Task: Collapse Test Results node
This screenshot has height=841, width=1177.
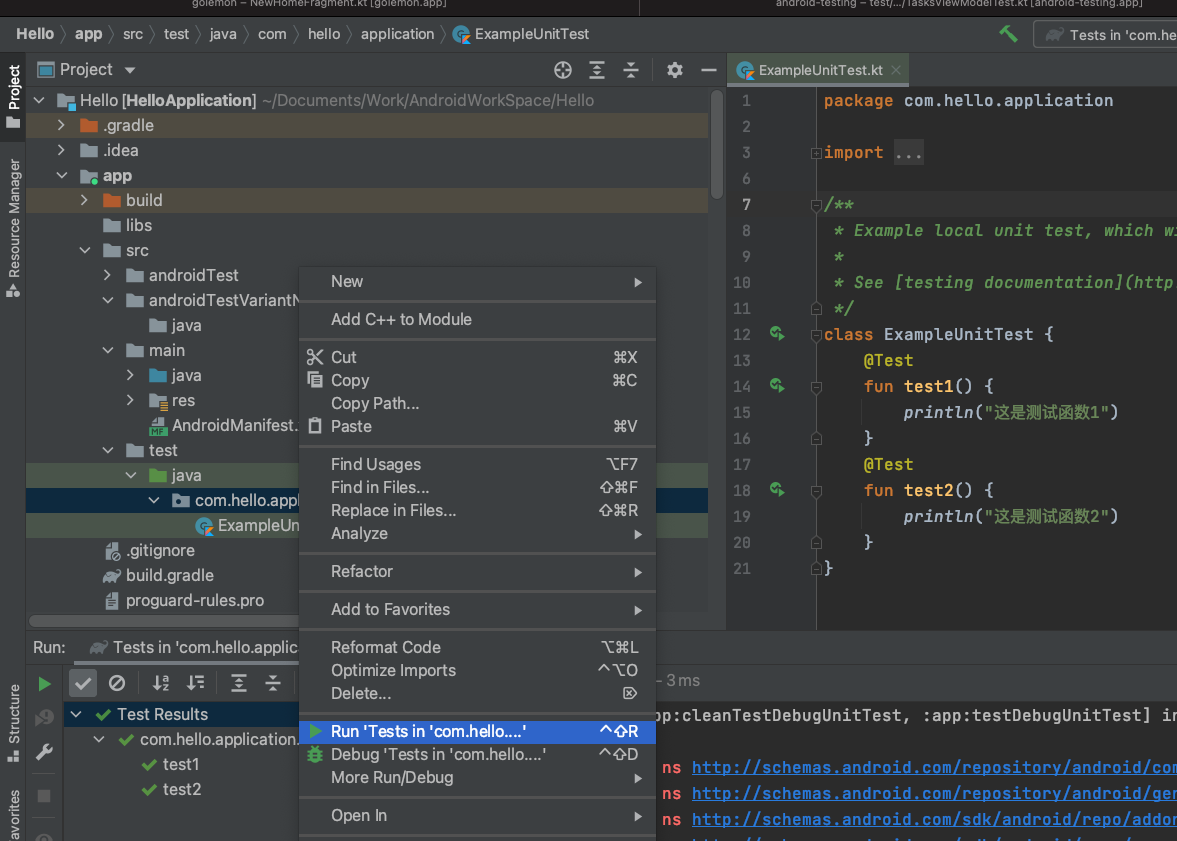Action: click(76, 715)
